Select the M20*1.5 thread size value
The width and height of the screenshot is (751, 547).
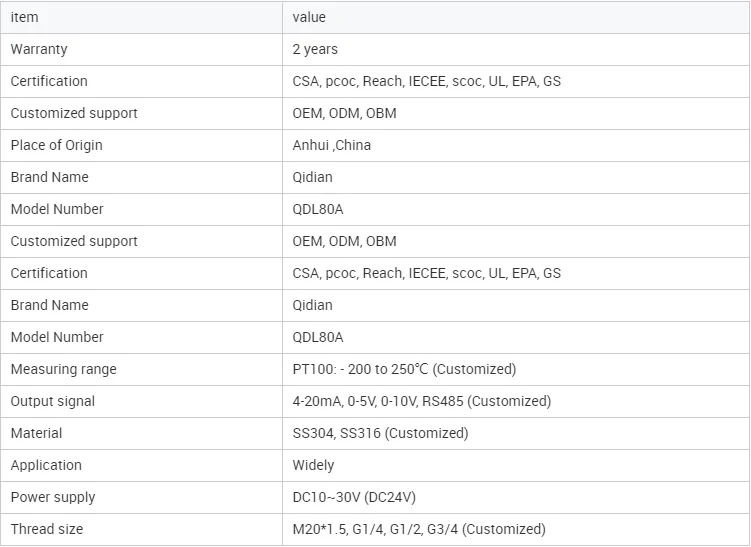click(x=419, y=529)
